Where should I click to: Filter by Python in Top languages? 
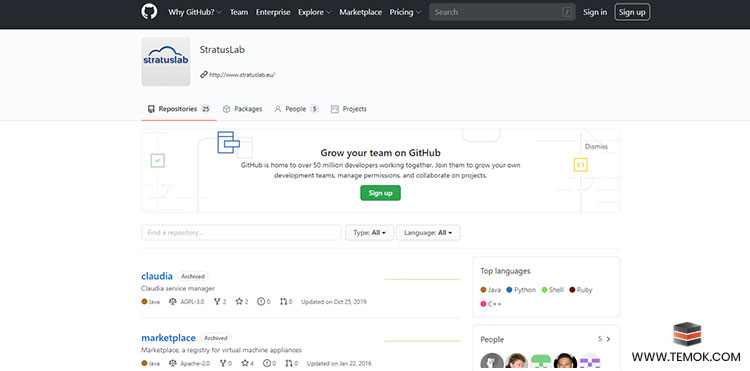(520, 290)
